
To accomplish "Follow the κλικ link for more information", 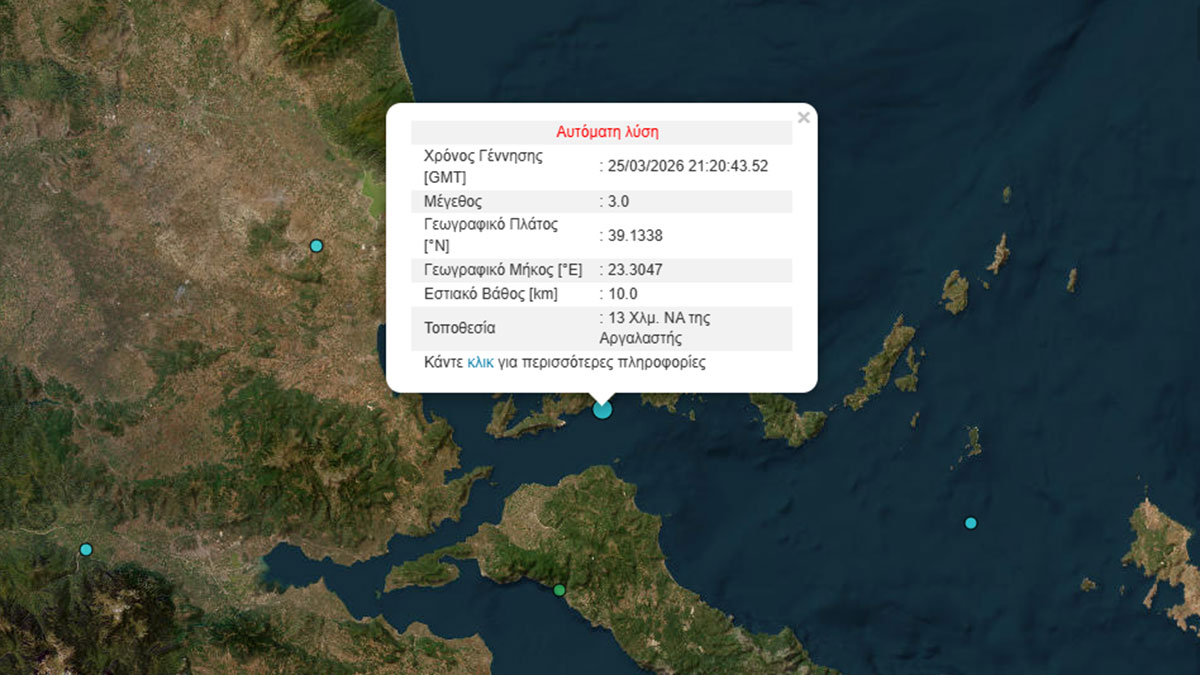I will coord(483,362).
